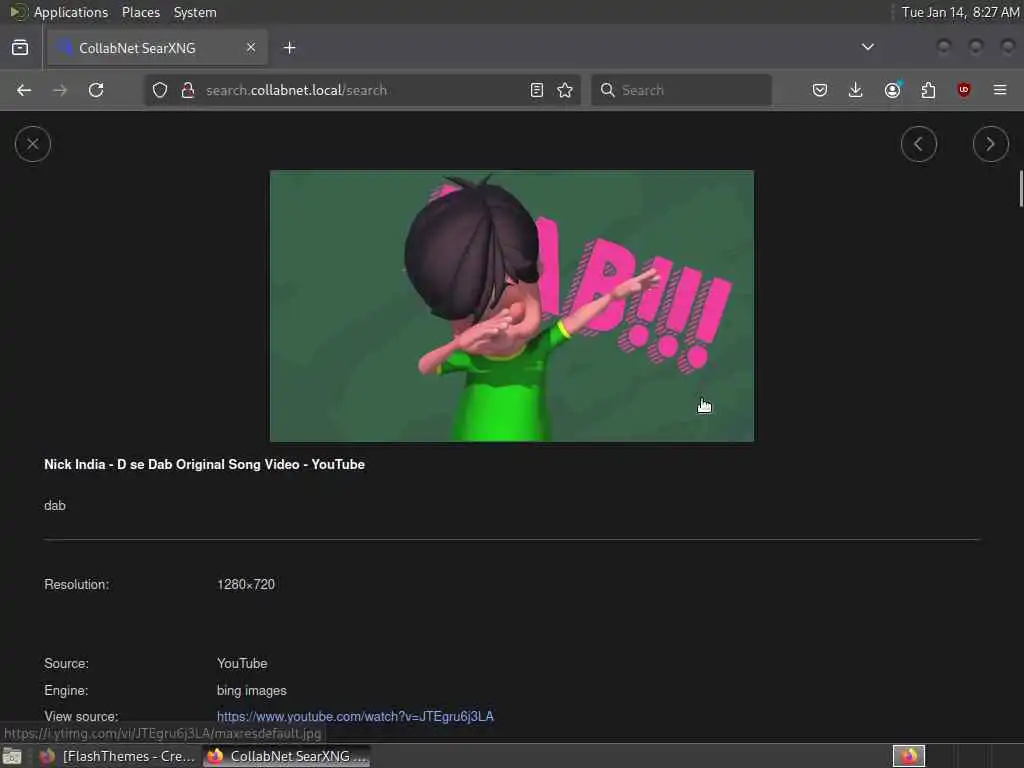Expand the list all tabs chevron

[x=867, y=47]
